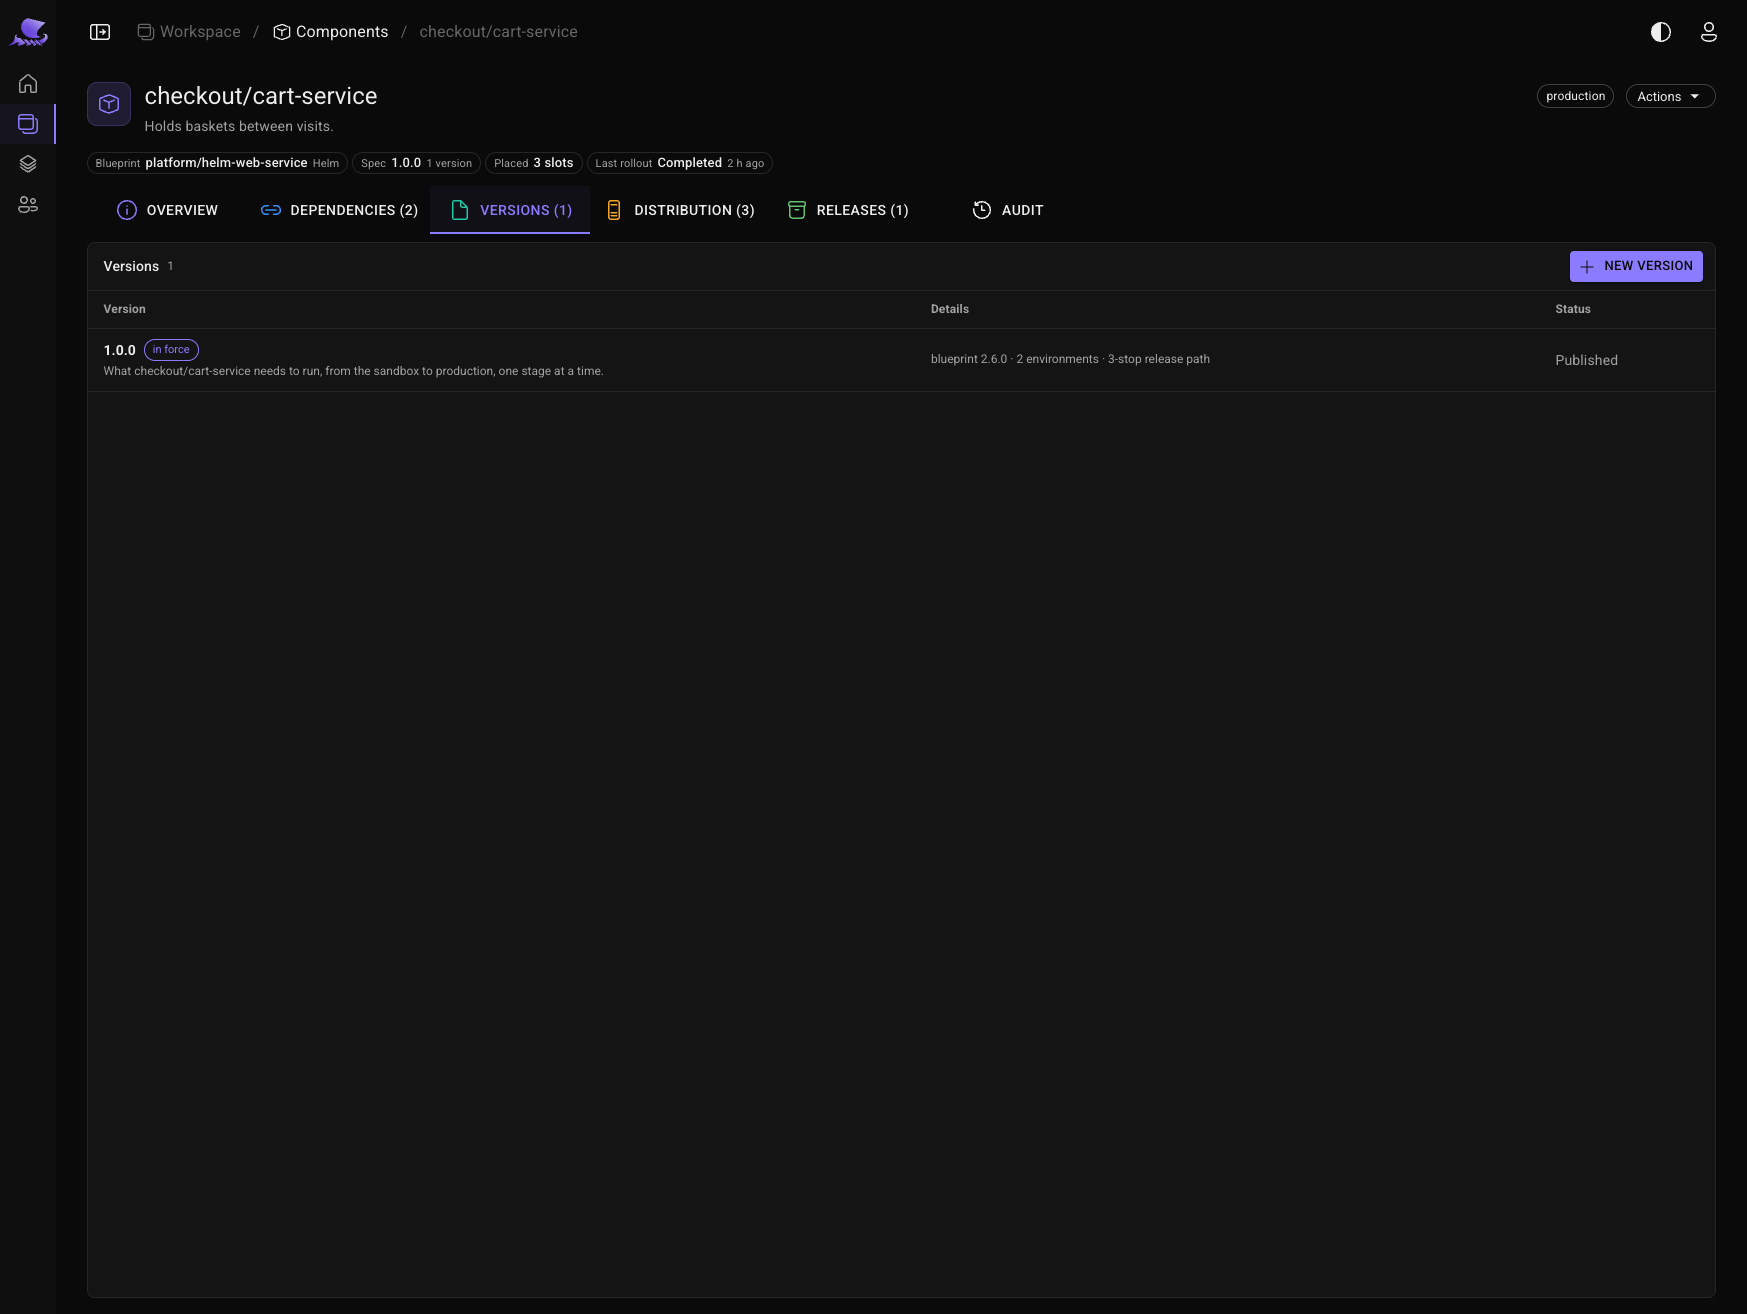Click the 'in force' badge
Image resolution: width=1747 pixels, height=1314 pixels.
[x=171, y=350]
